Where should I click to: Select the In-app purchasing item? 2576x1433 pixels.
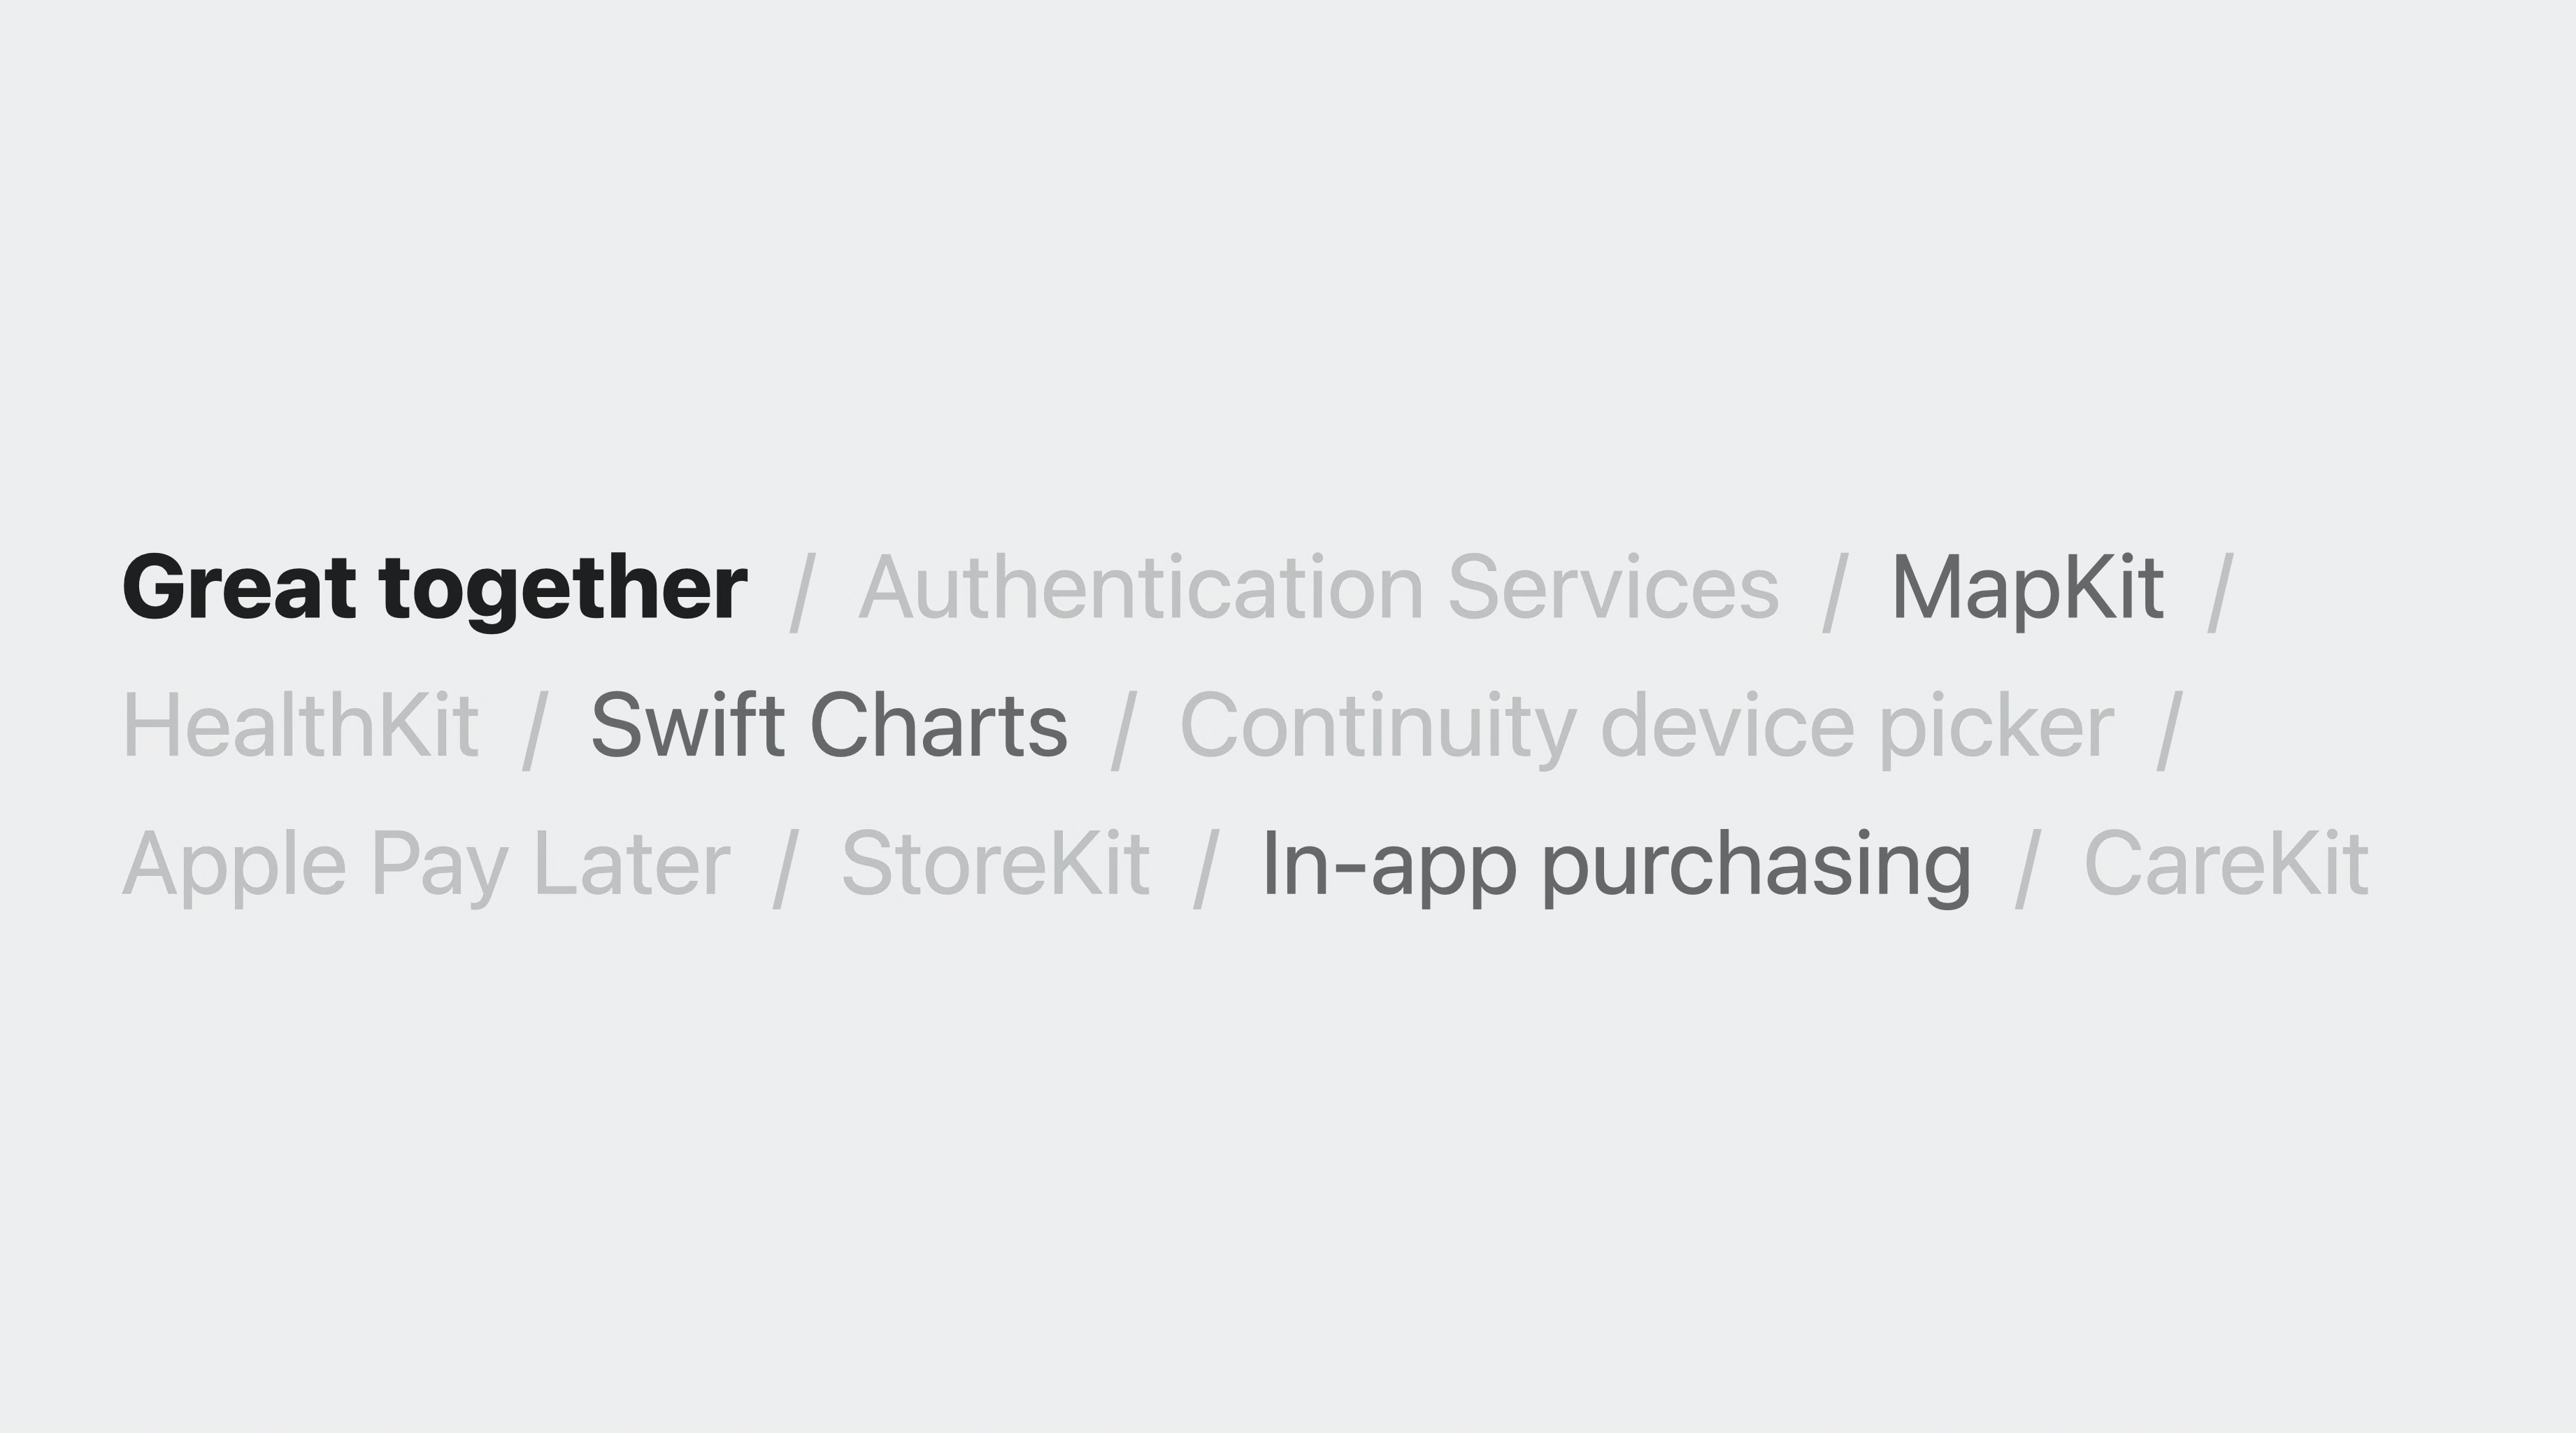pos(1616,866)
